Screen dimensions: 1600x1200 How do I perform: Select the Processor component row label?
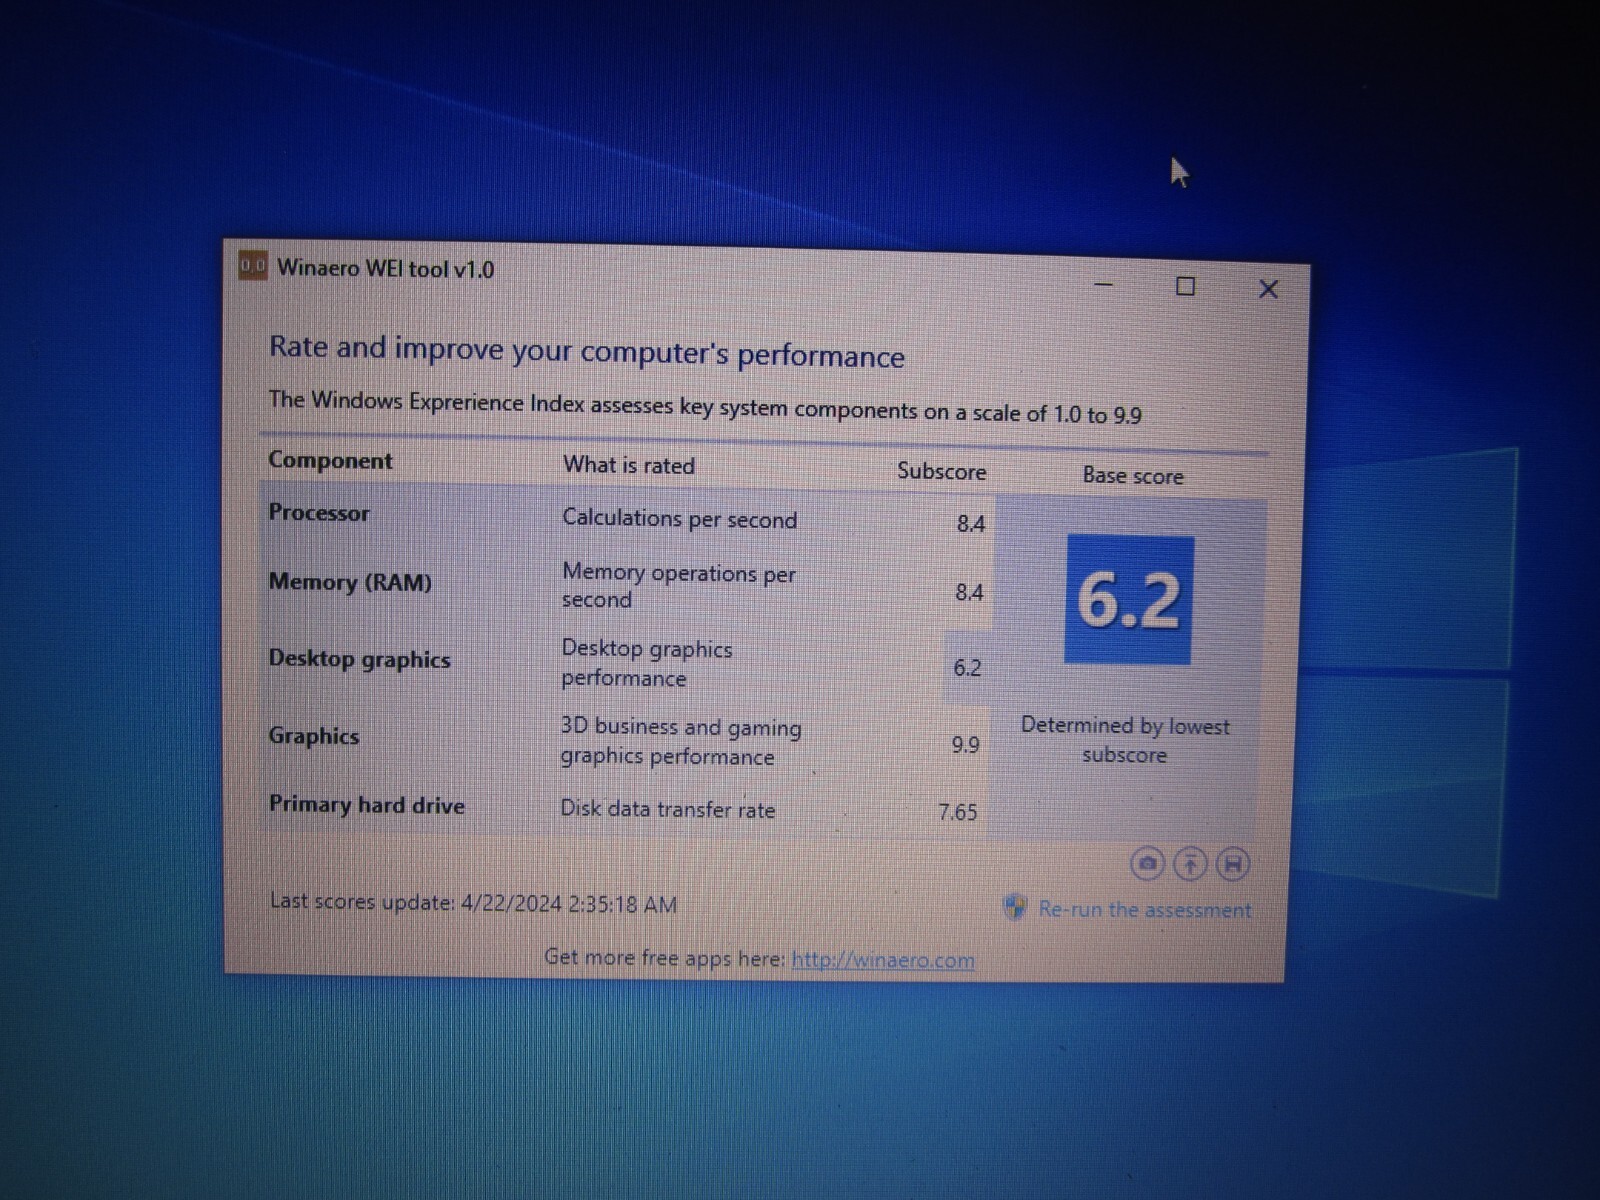coord(319,512)
